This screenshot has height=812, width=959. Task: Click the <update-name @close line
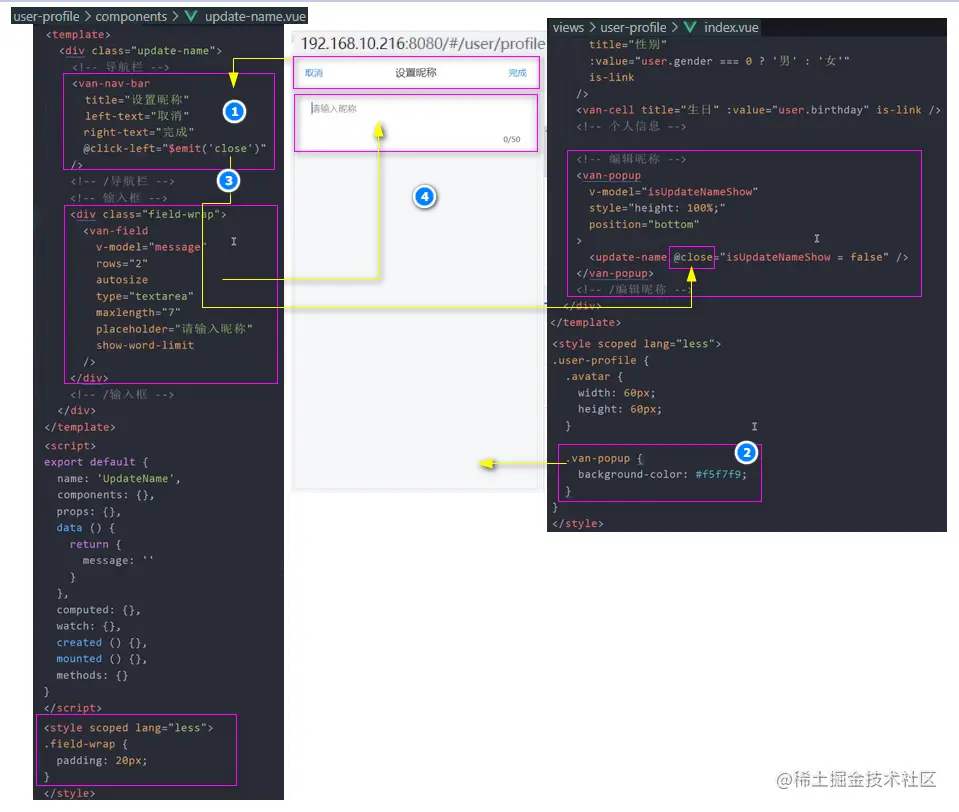pyautogui.click(x=749, y=257)
